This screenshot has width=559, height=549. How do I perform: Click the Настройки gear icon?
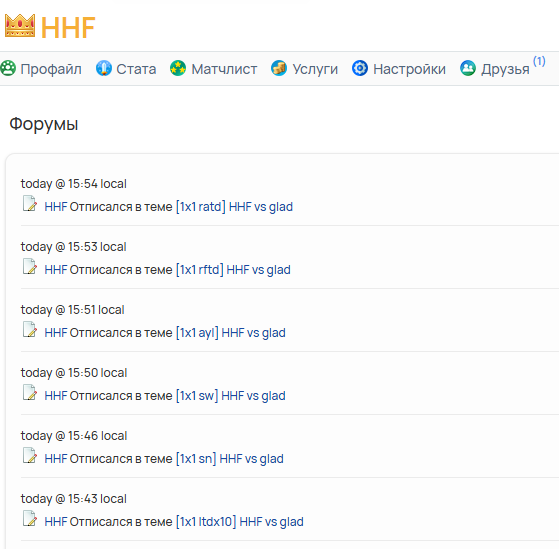click(360, 68)
